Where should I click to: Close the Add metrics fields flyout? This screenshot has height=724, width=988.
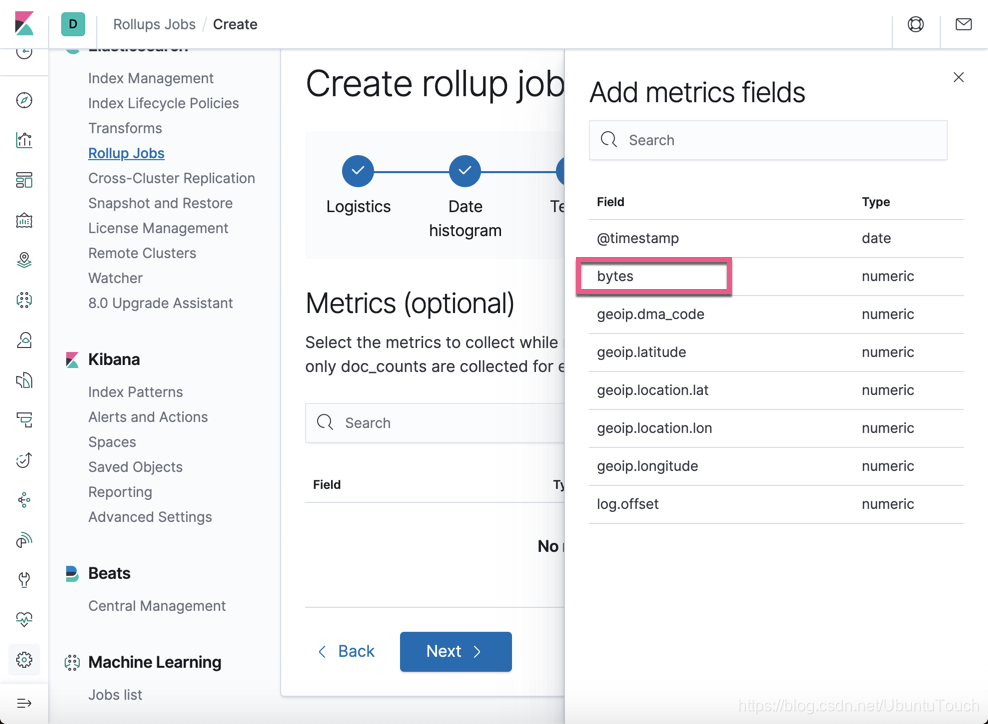point(958,77)
